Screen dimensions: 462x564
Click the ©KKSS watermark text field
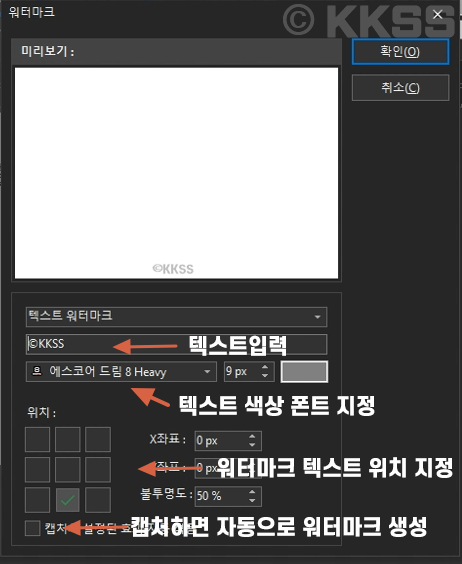click(x=176, y=344)
